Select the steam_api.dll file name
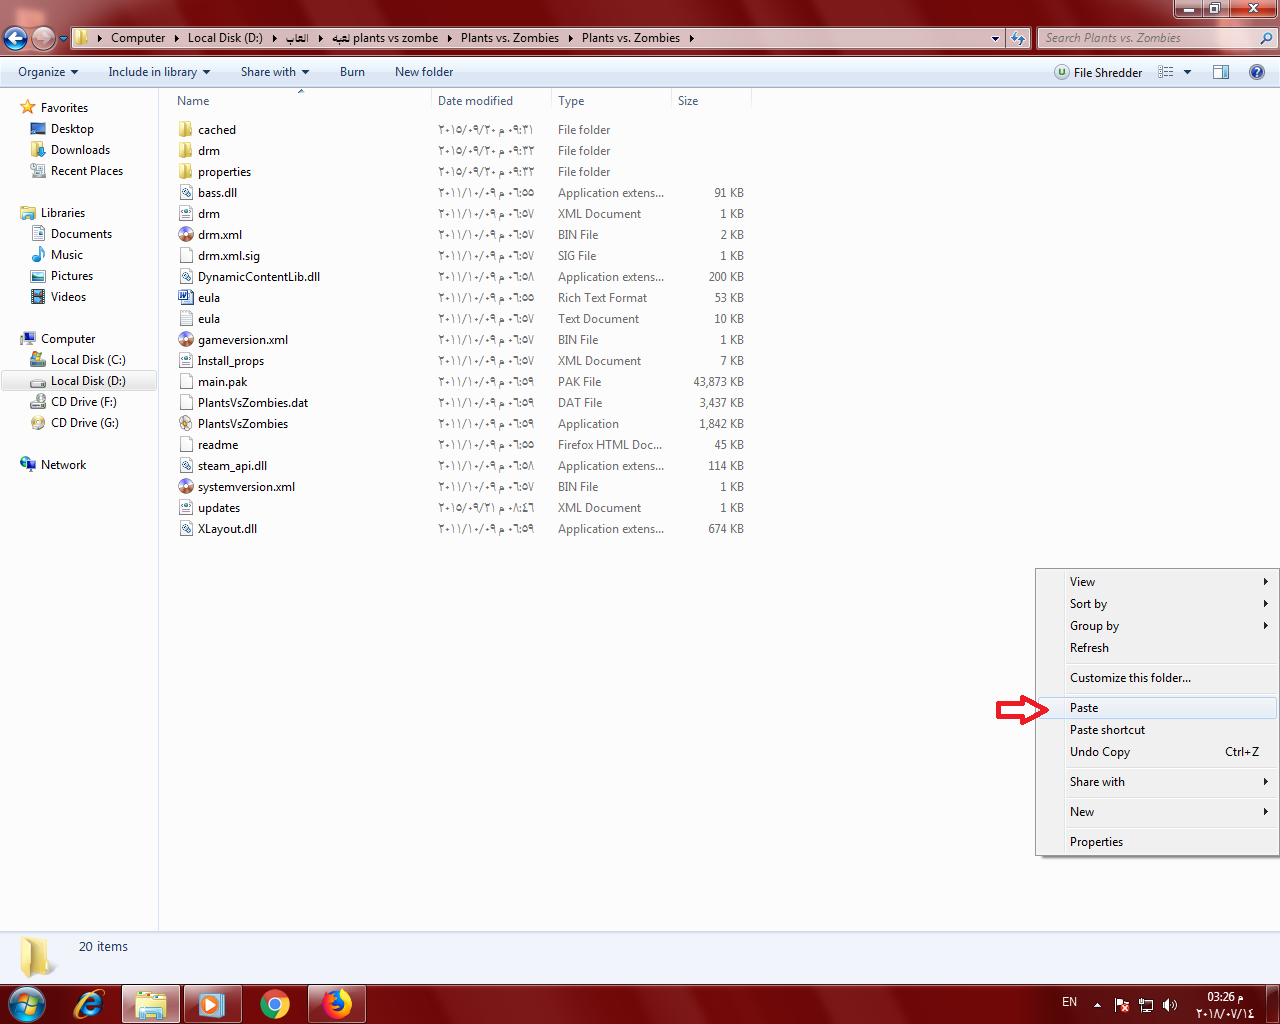This screenshot has height=1024, width=1280. pyautogui.click(x=232, y=465)
